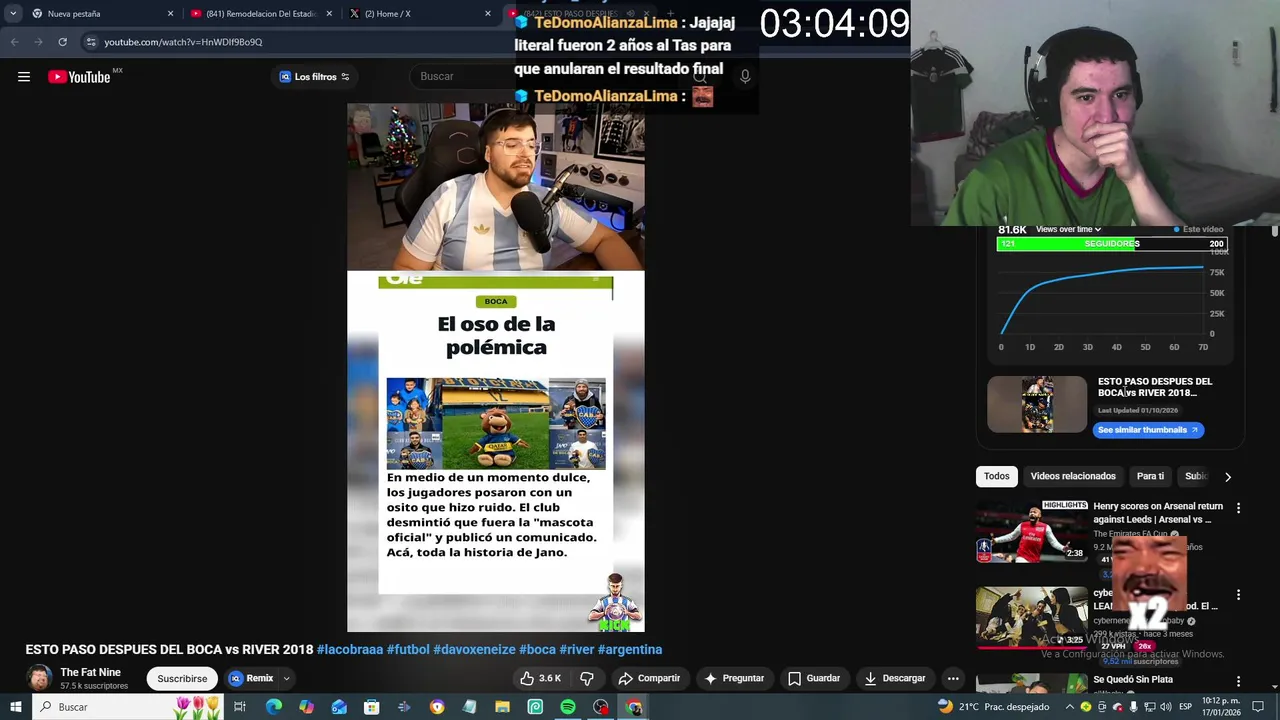Switch to Remodelacion Del Estadio tab

[x=261, y=14]
